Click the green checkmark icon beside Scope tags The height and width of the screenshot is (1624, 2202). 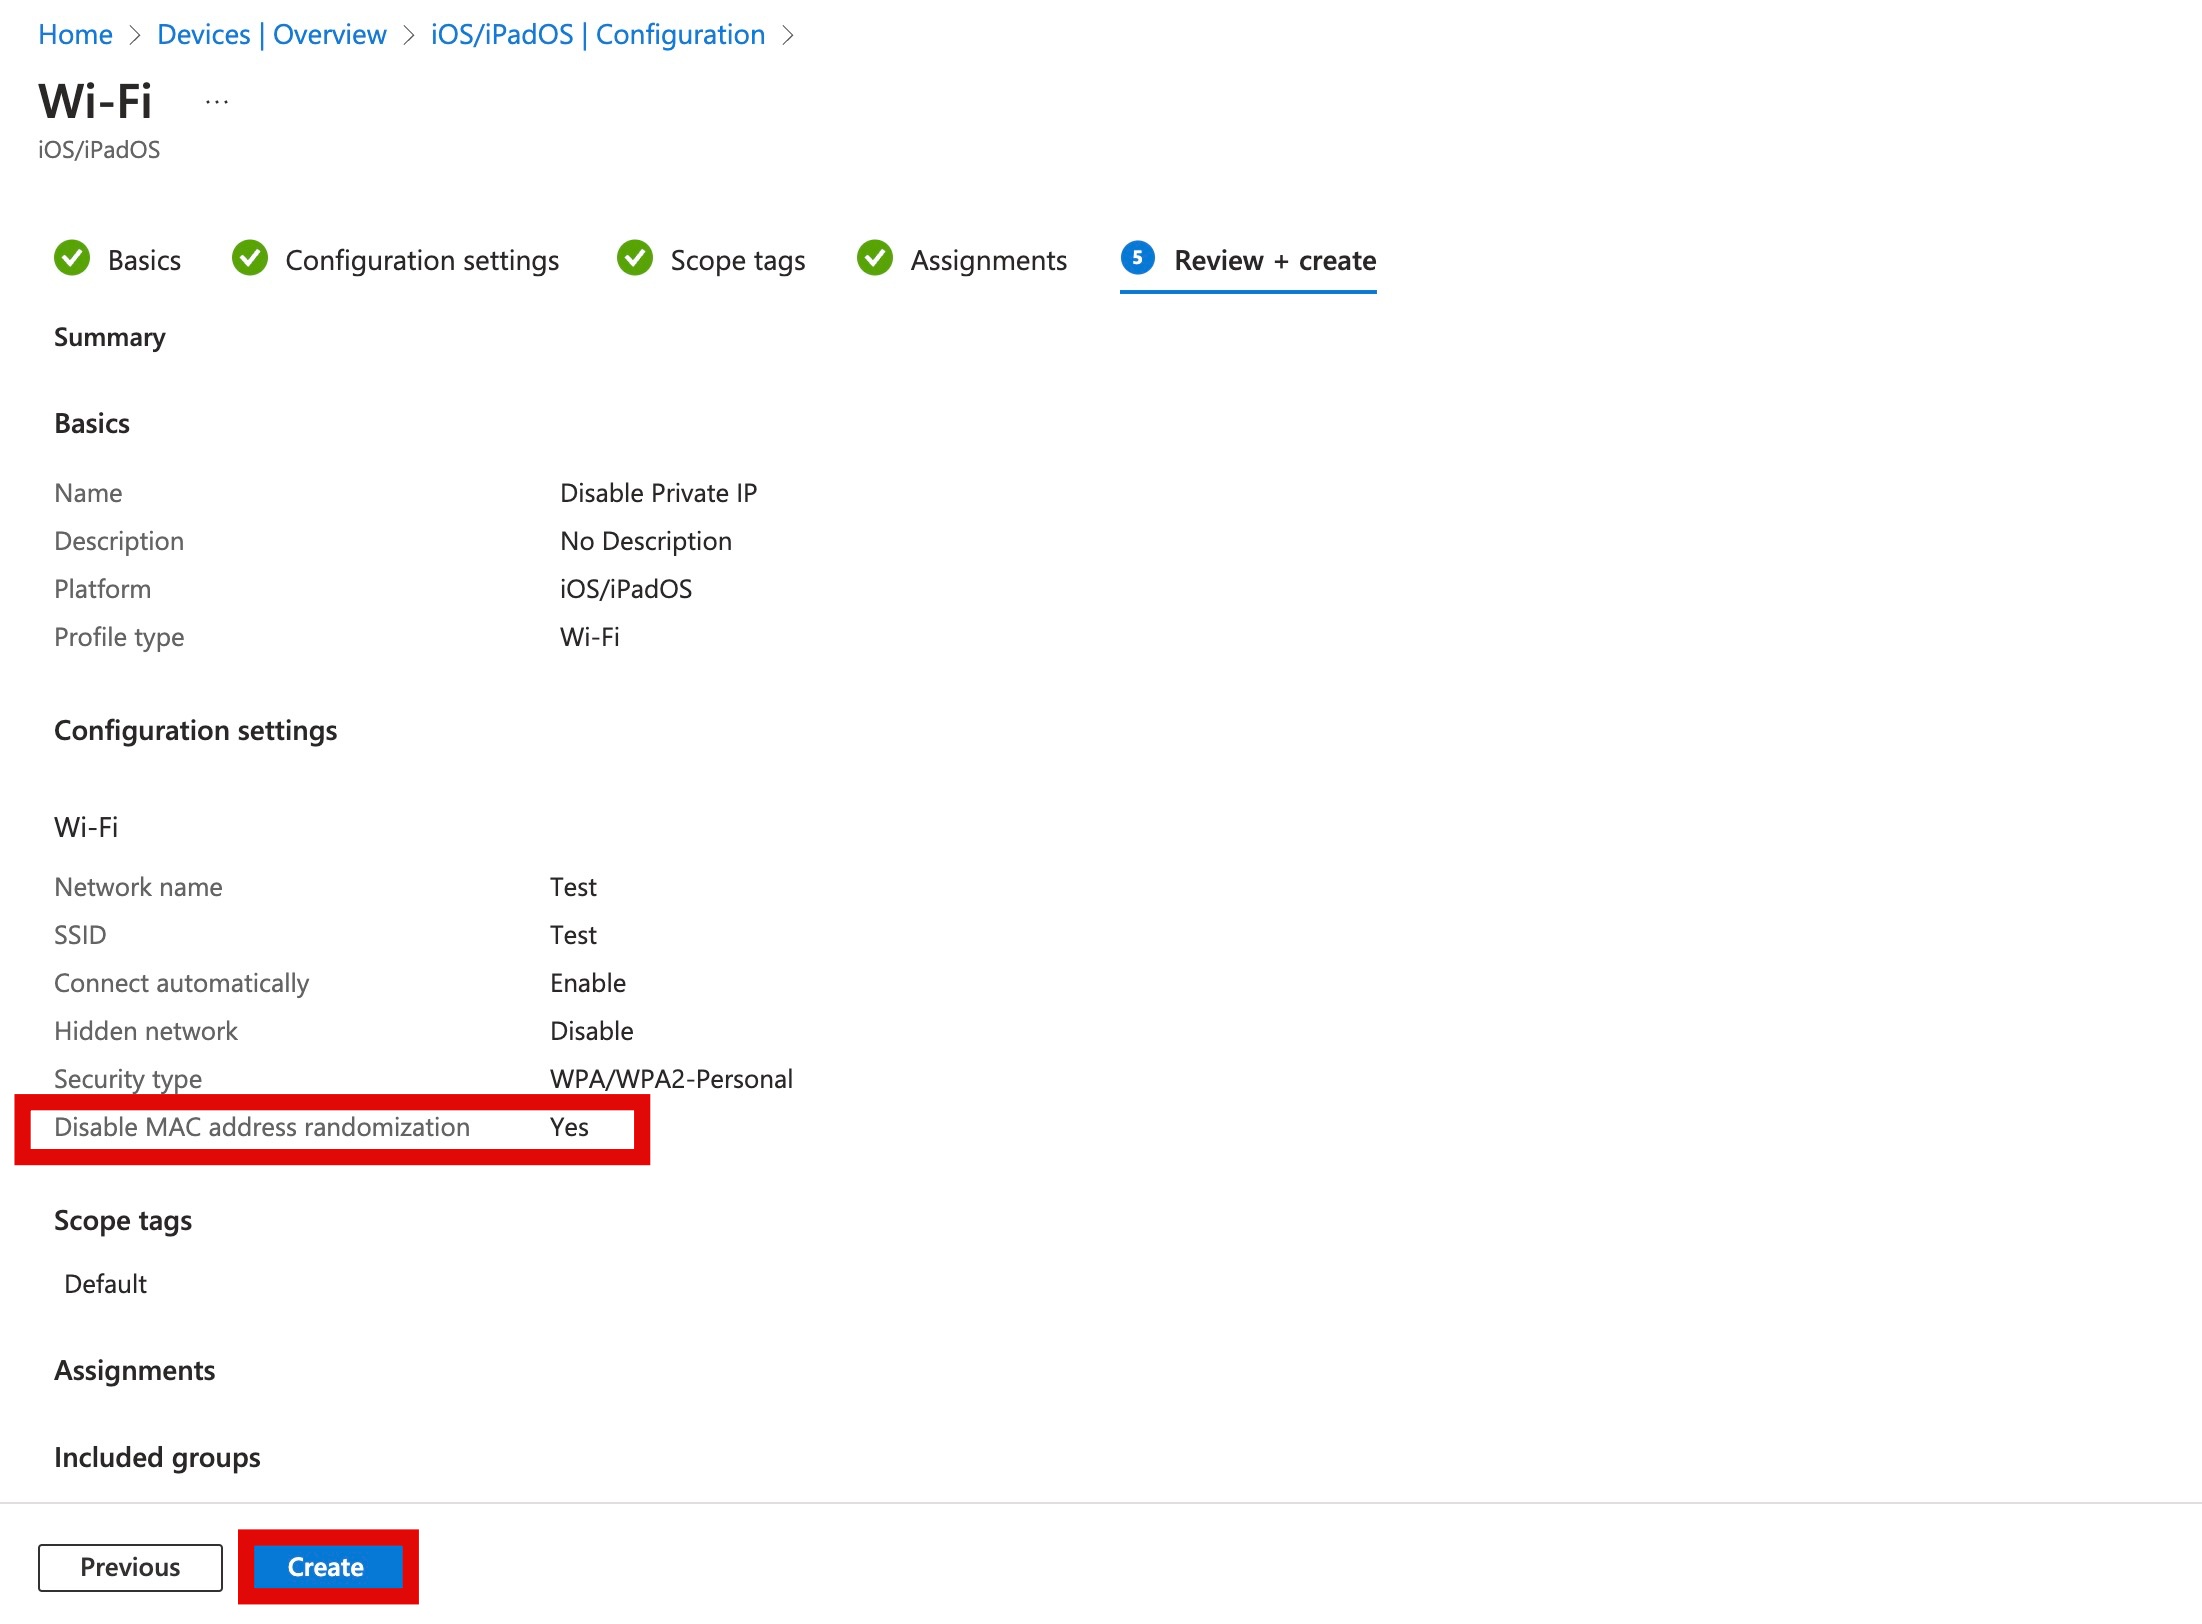tap(635, 258)
